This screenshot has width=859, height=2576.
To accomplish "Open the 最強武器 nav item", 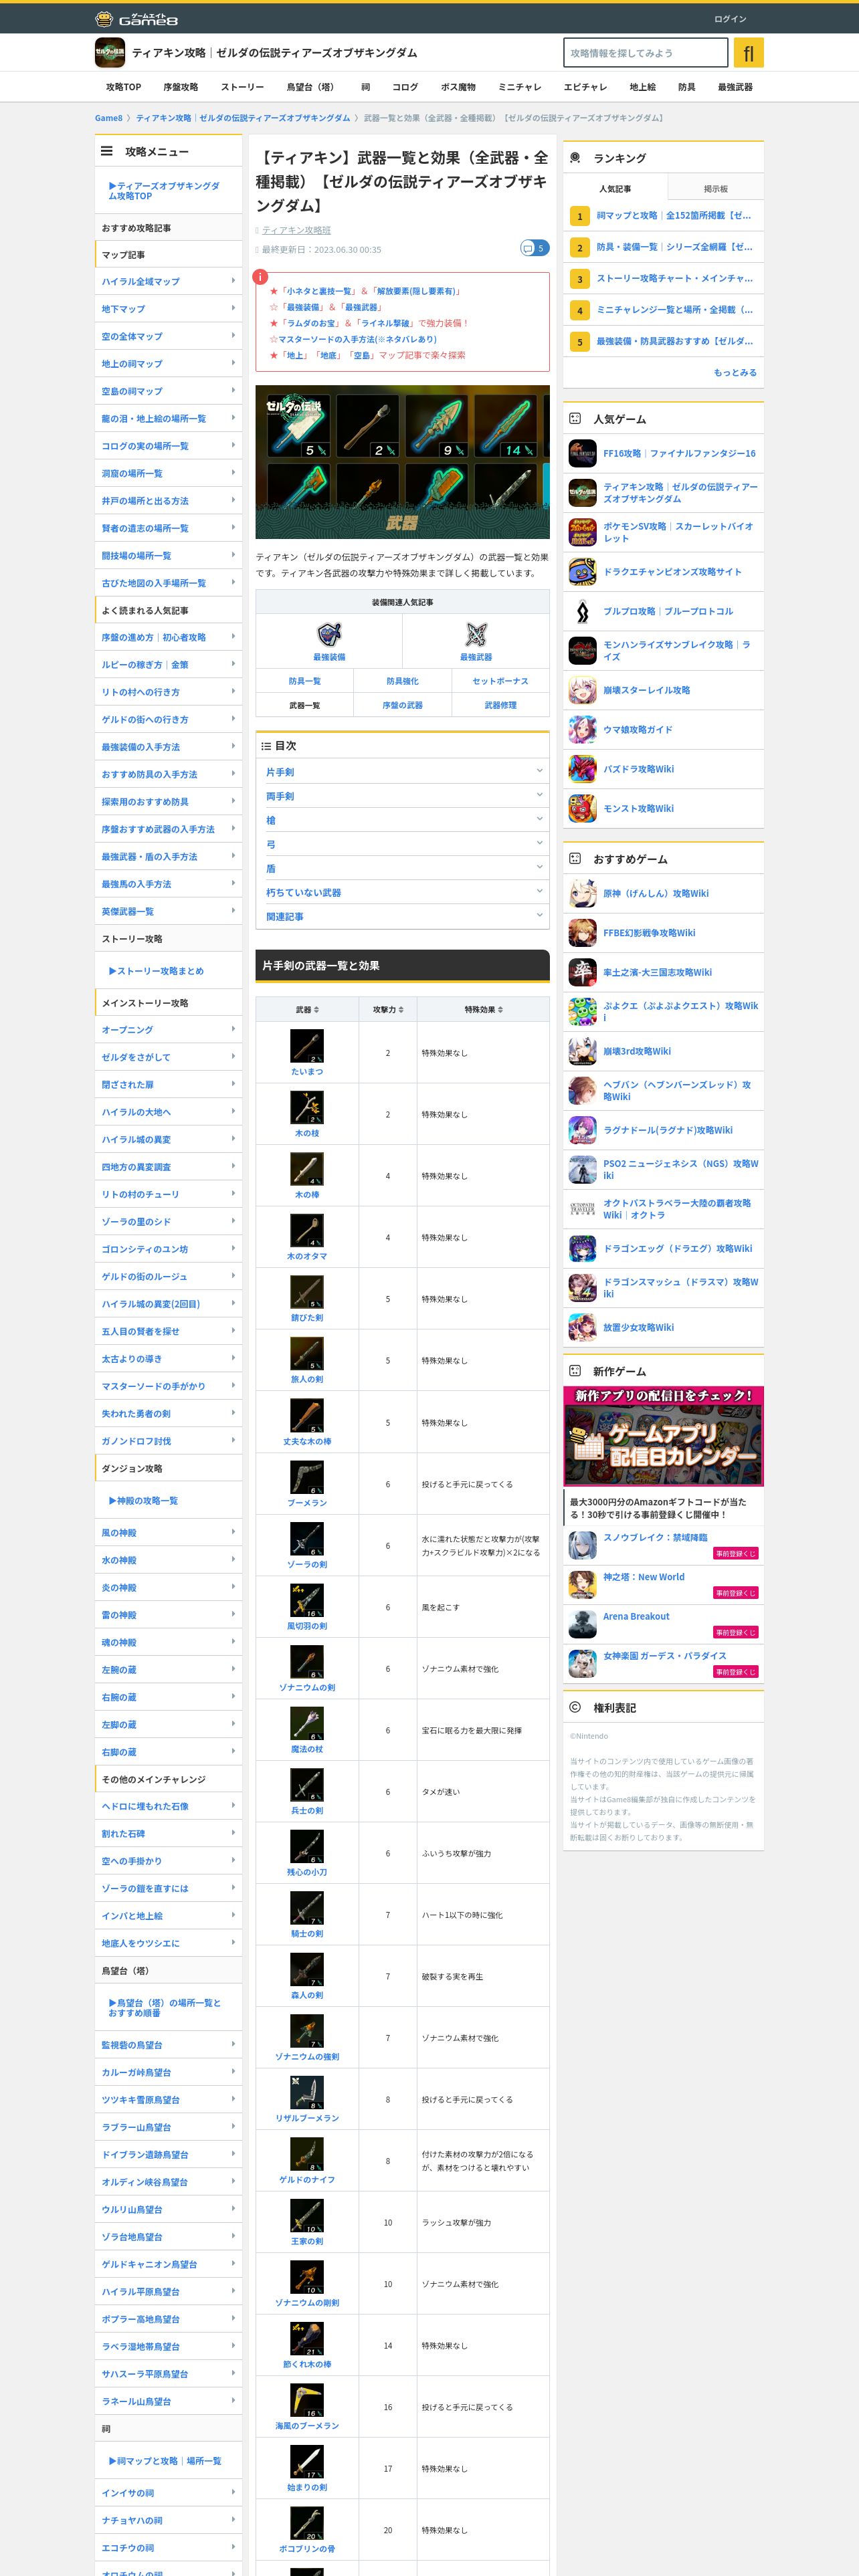I will coord(735,87).
